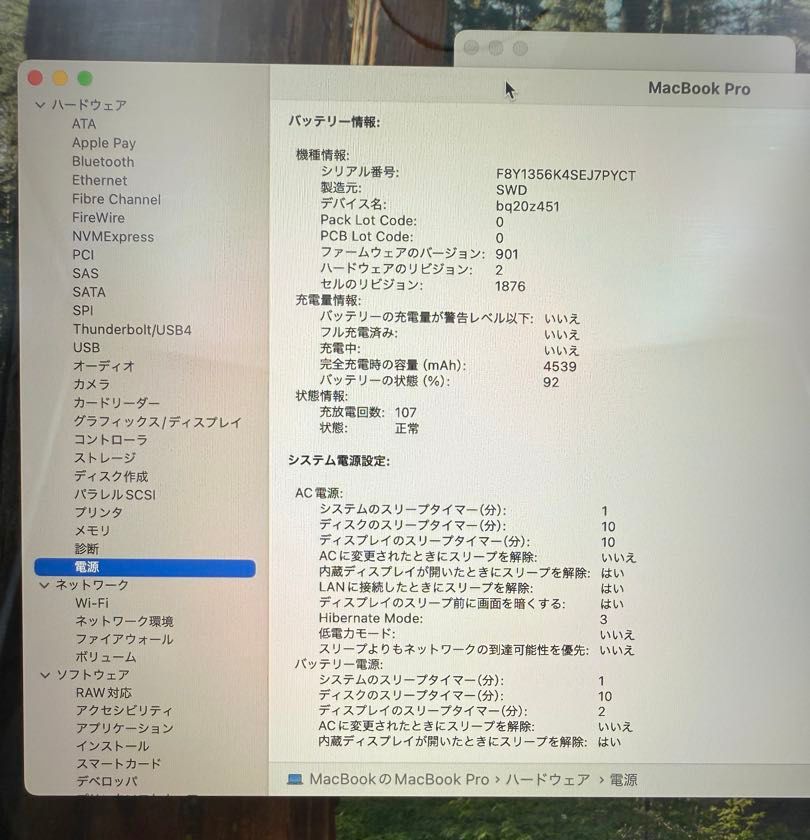Click the バッテリー情報: heading
This screenshot has width=810, height=840.
point(334,122)
